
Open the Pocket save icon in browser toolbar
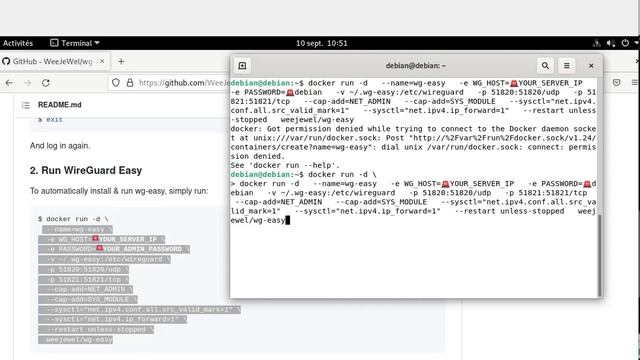(x=616, y=83)
